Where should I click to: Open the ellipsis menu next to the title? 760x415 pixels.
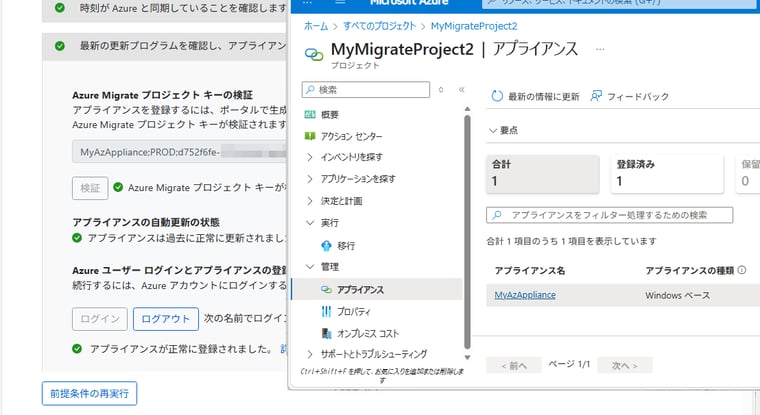(x=600, y=49)
